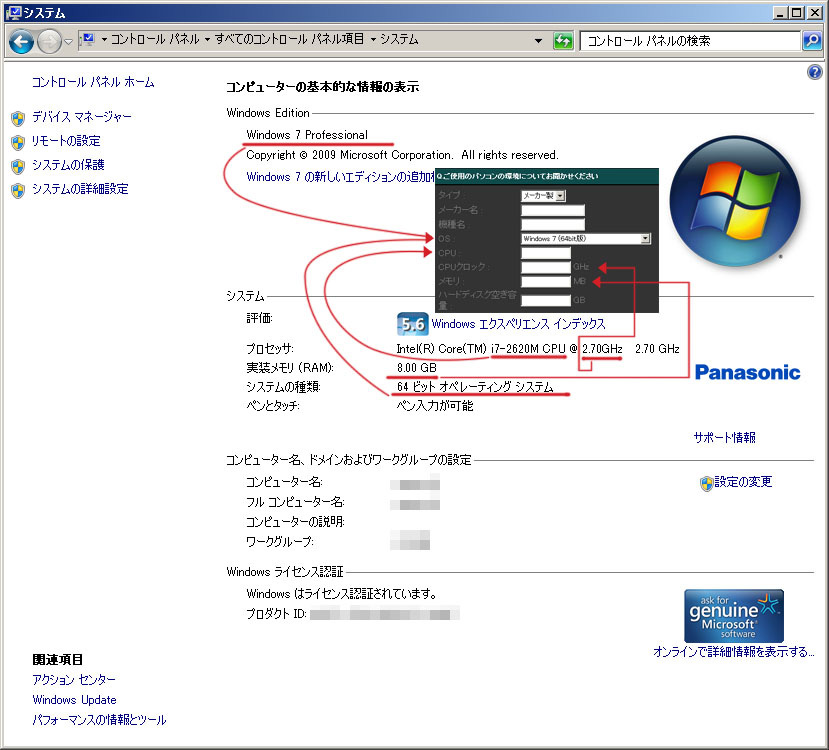The height and width of the screenshot is (750, 829).
Task: Click the 64 ビット オペレーティング システム value
Action: click(x=475, y=387)
